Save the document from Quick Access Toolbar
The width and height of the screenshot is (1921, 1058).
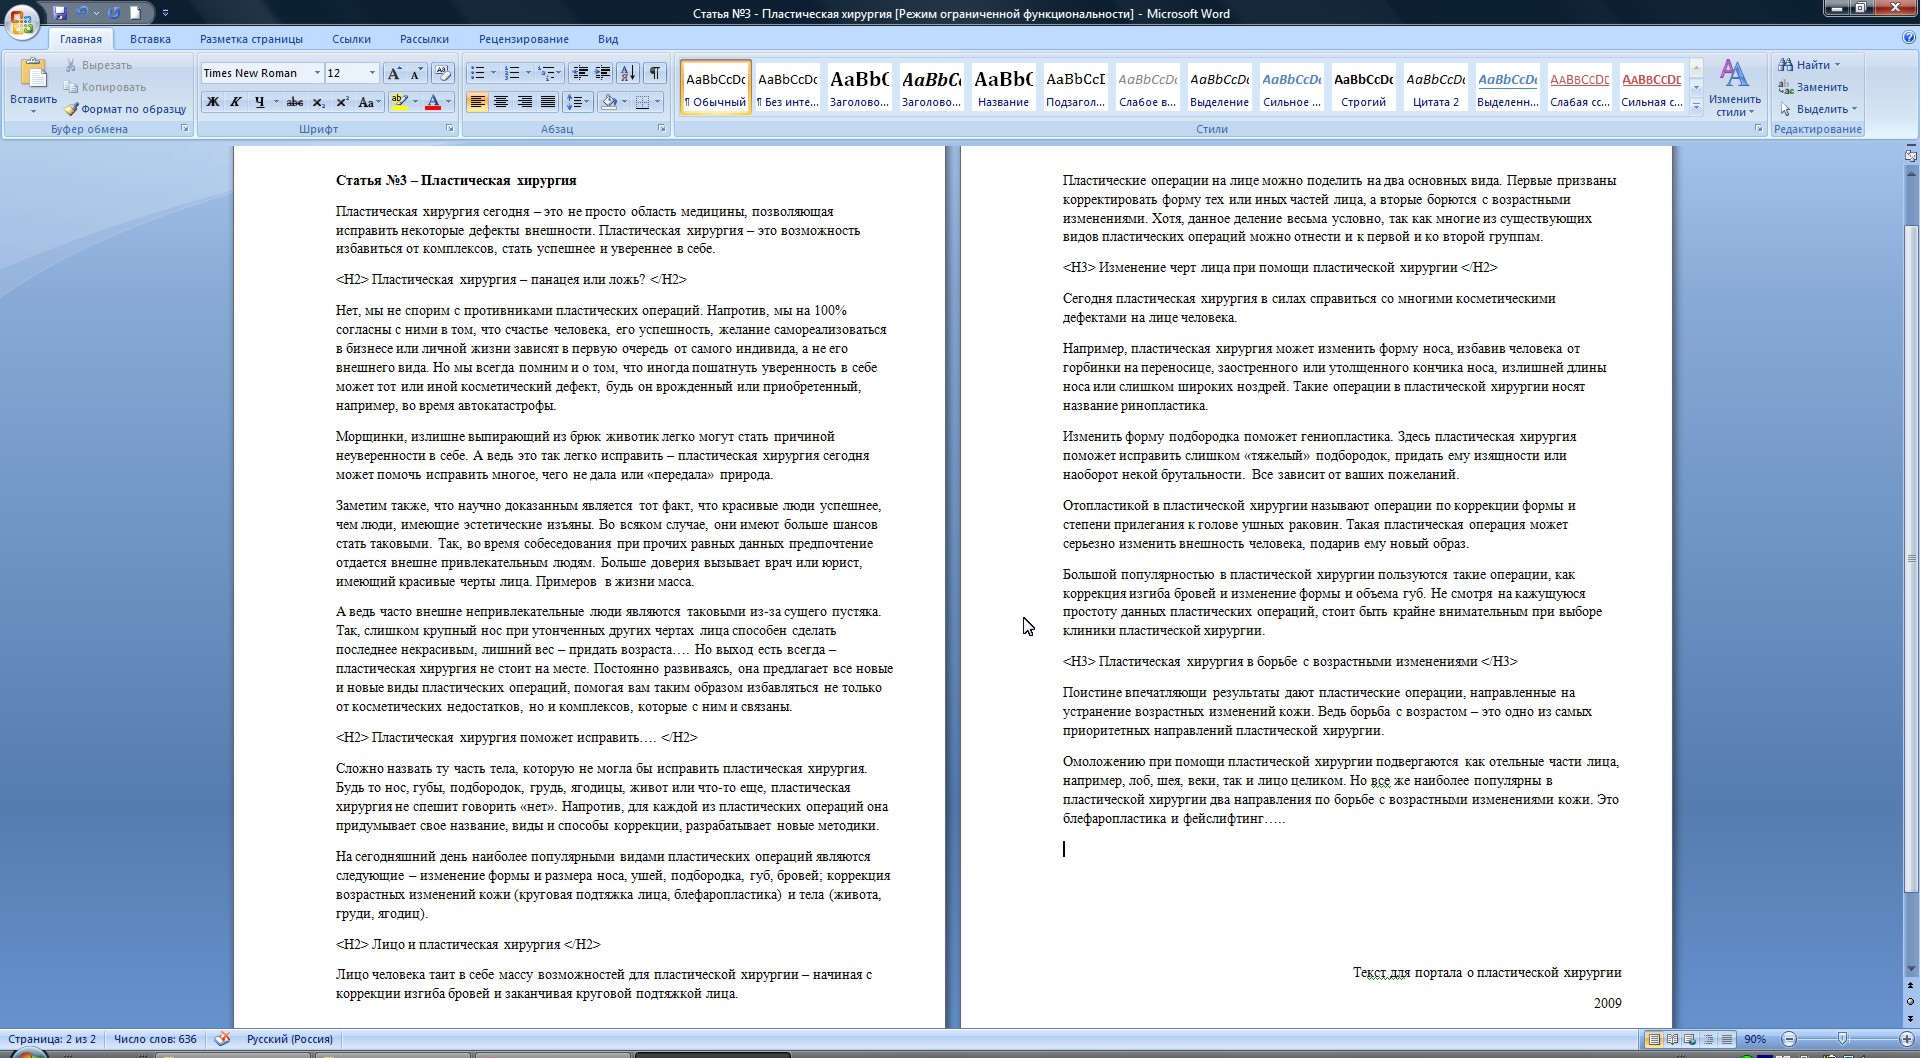coord(60,13)
